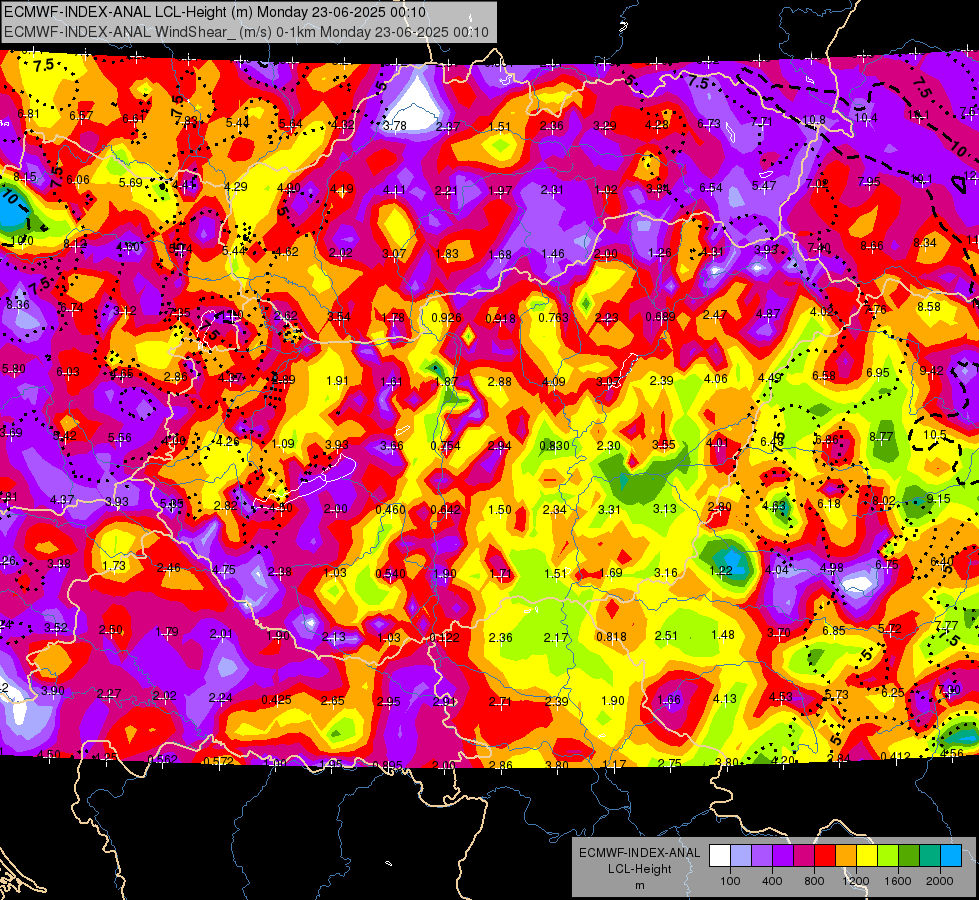Click the wind shear value 8.66
The height and width of the screenshot is (900, 979).
point(872,245)
